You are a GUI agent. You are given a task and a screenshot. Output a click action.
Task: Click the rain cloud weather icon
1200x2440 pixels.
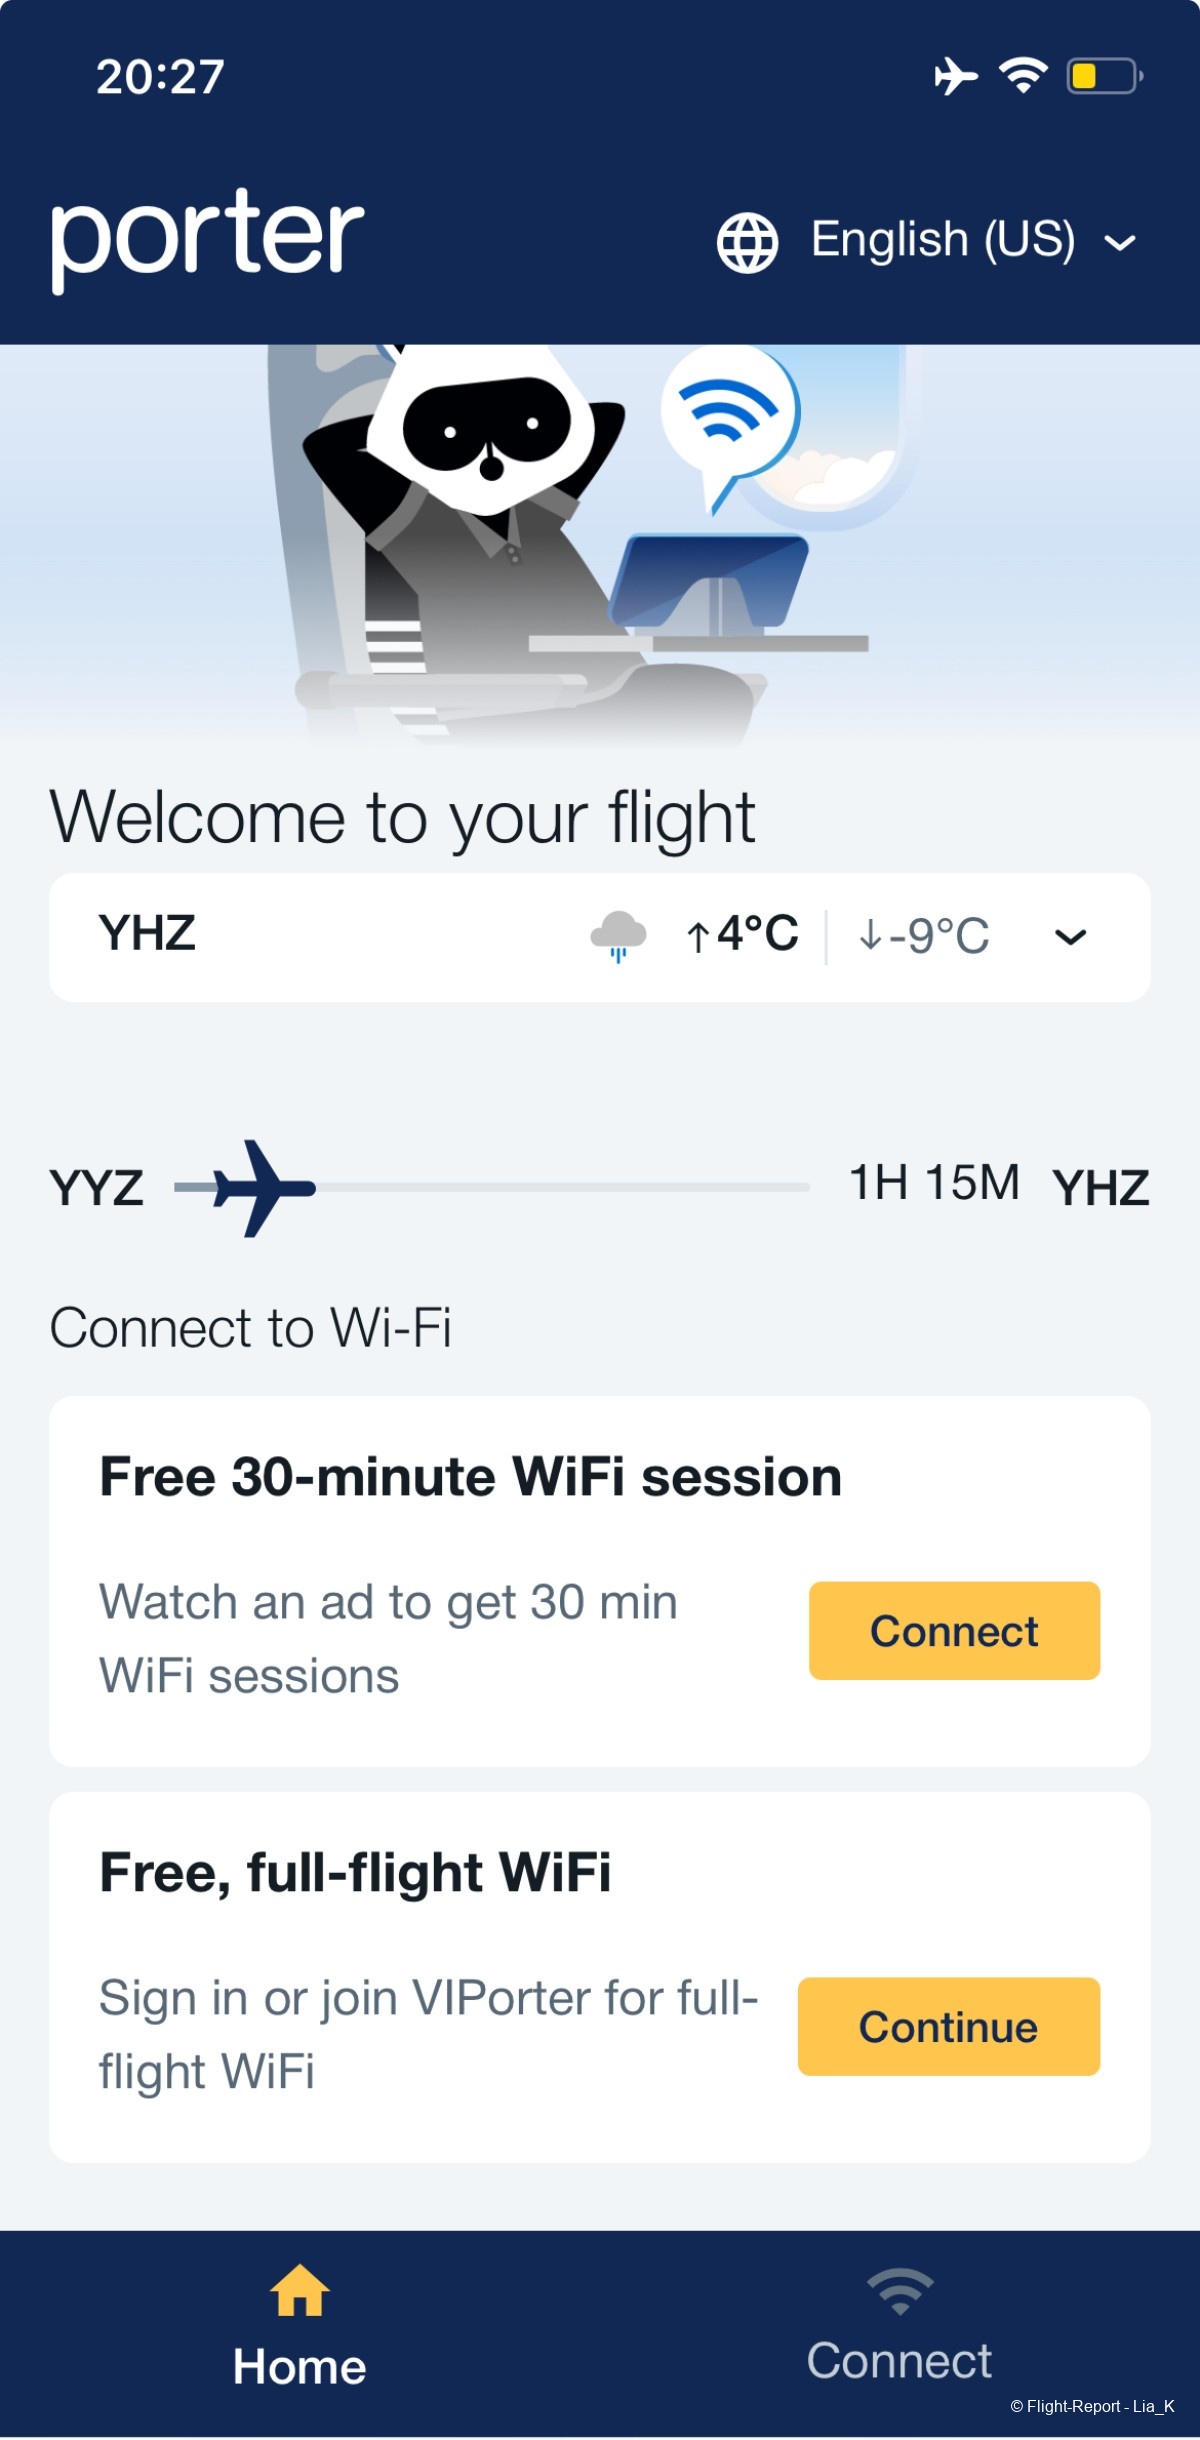point(618,936)
